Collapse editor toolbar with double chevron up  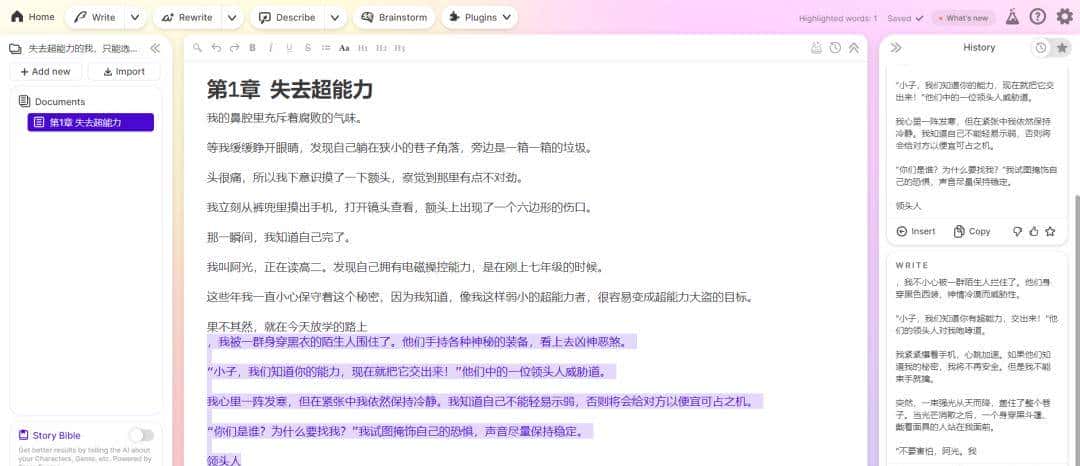tap(853, 47)
